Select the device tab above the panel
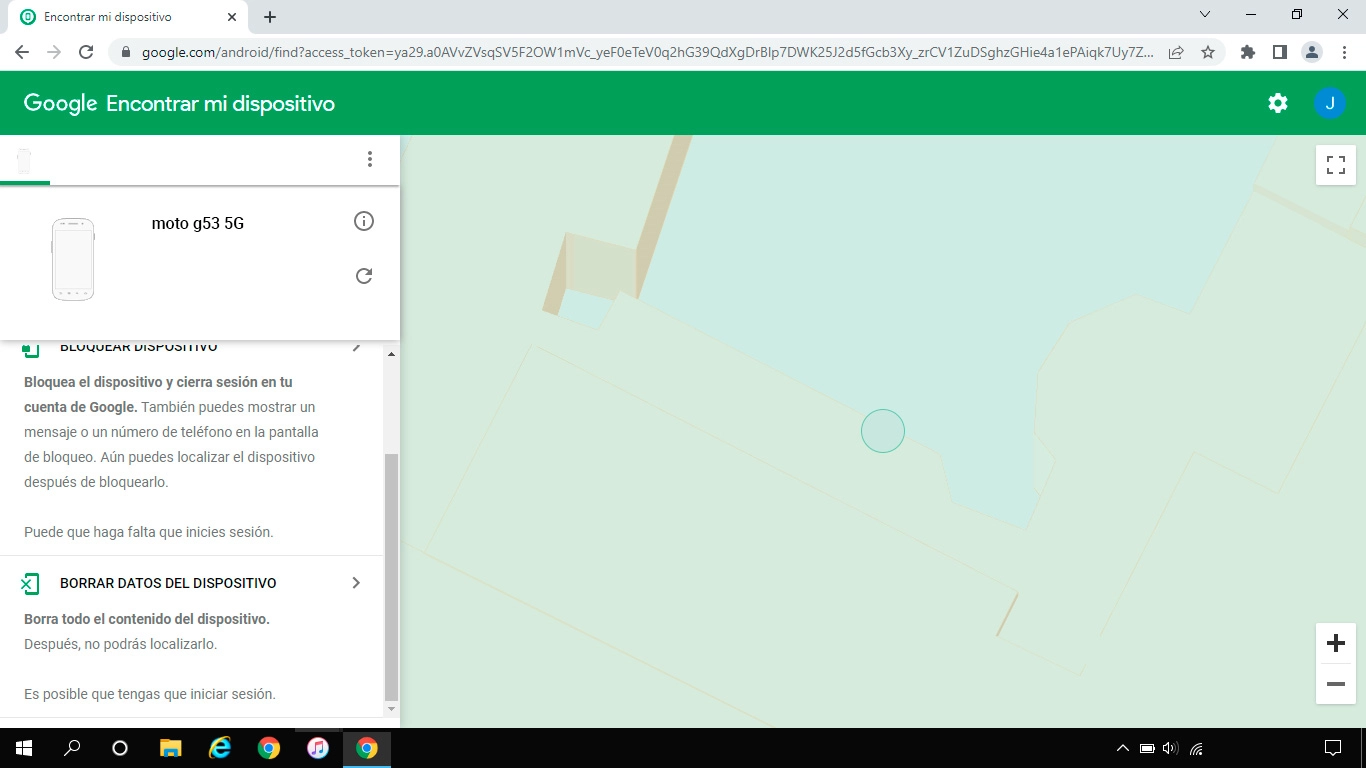This screenshot has width=1366, height=768. [23, 159]
